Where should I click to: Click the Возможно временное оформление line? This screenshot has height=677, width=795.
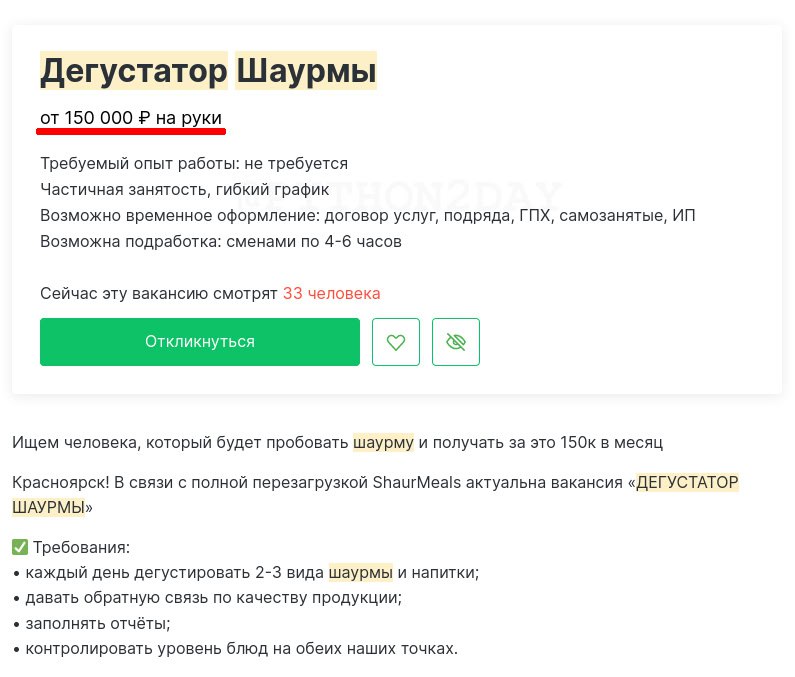(368, 216)
